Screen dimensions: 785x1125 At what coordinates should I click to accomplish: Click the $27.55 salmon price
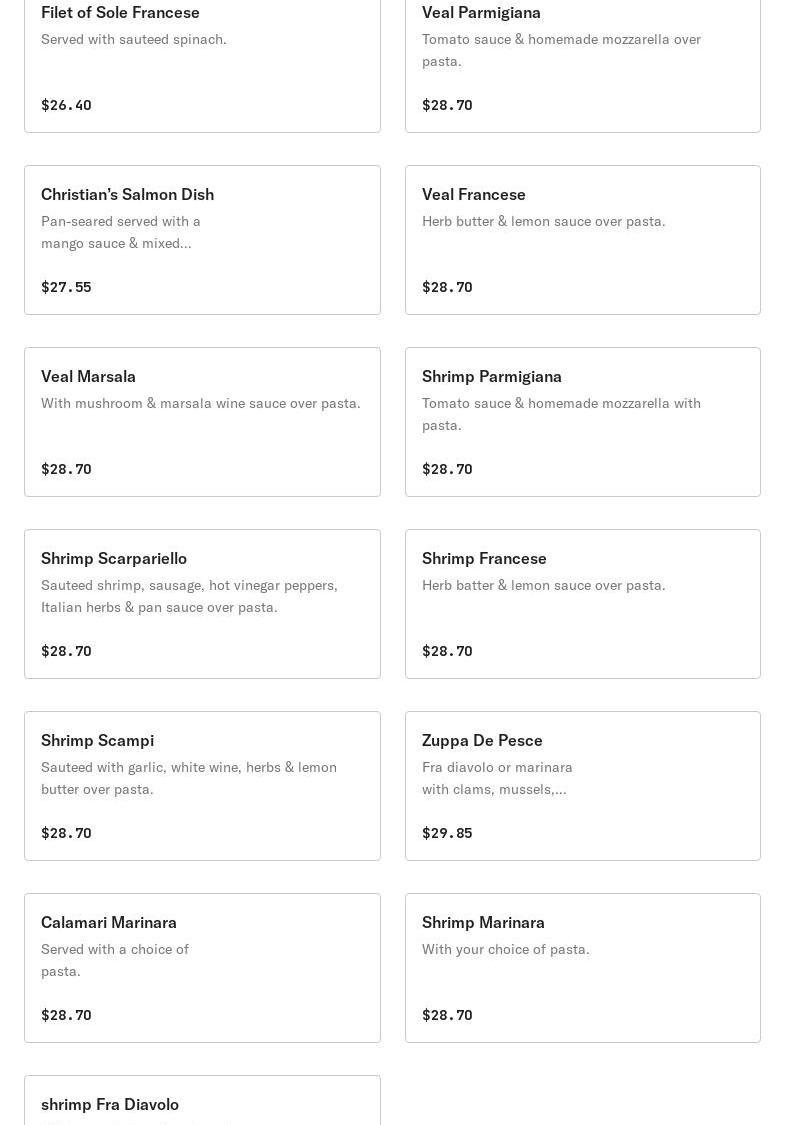66,287
